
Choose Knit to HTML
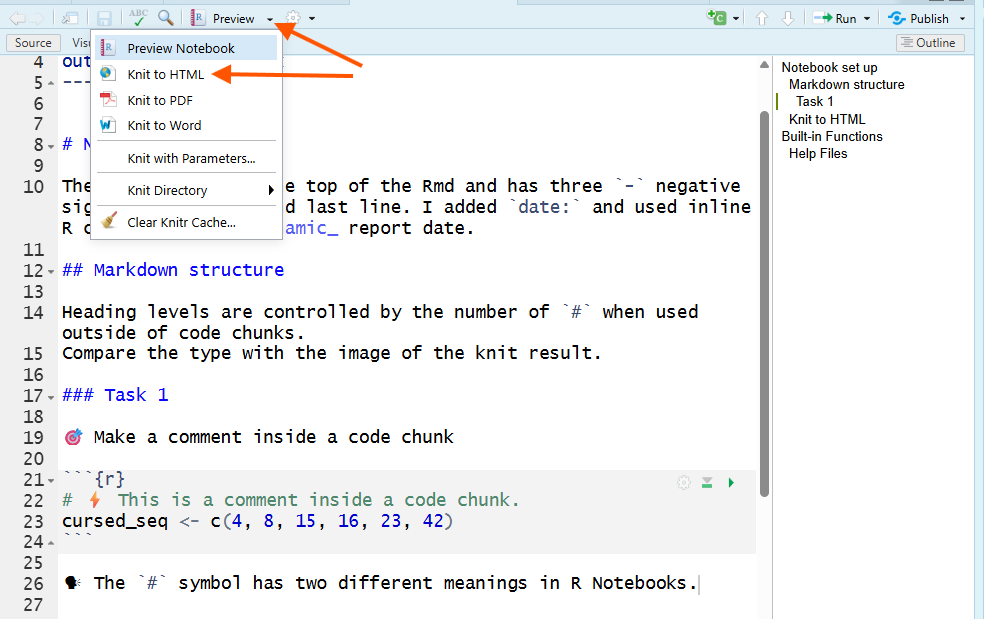[x=187, y=74]
